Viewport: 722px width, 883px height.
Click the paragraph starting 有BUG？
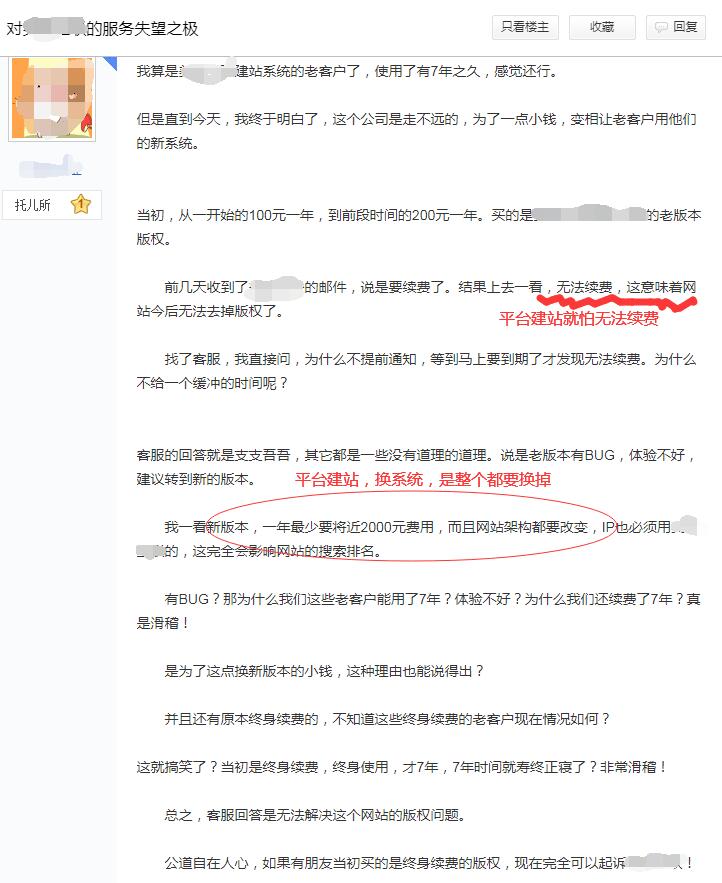418,611
